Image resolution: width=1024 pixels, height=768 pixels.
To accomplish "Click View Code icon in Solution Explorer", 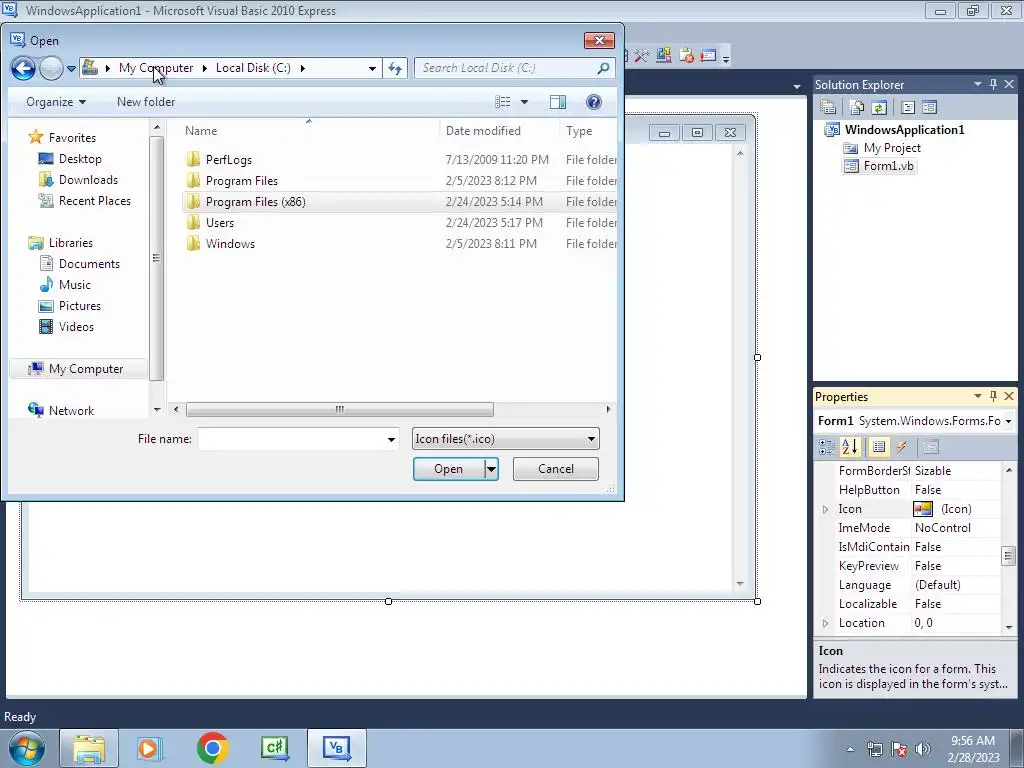I will 908,107.
